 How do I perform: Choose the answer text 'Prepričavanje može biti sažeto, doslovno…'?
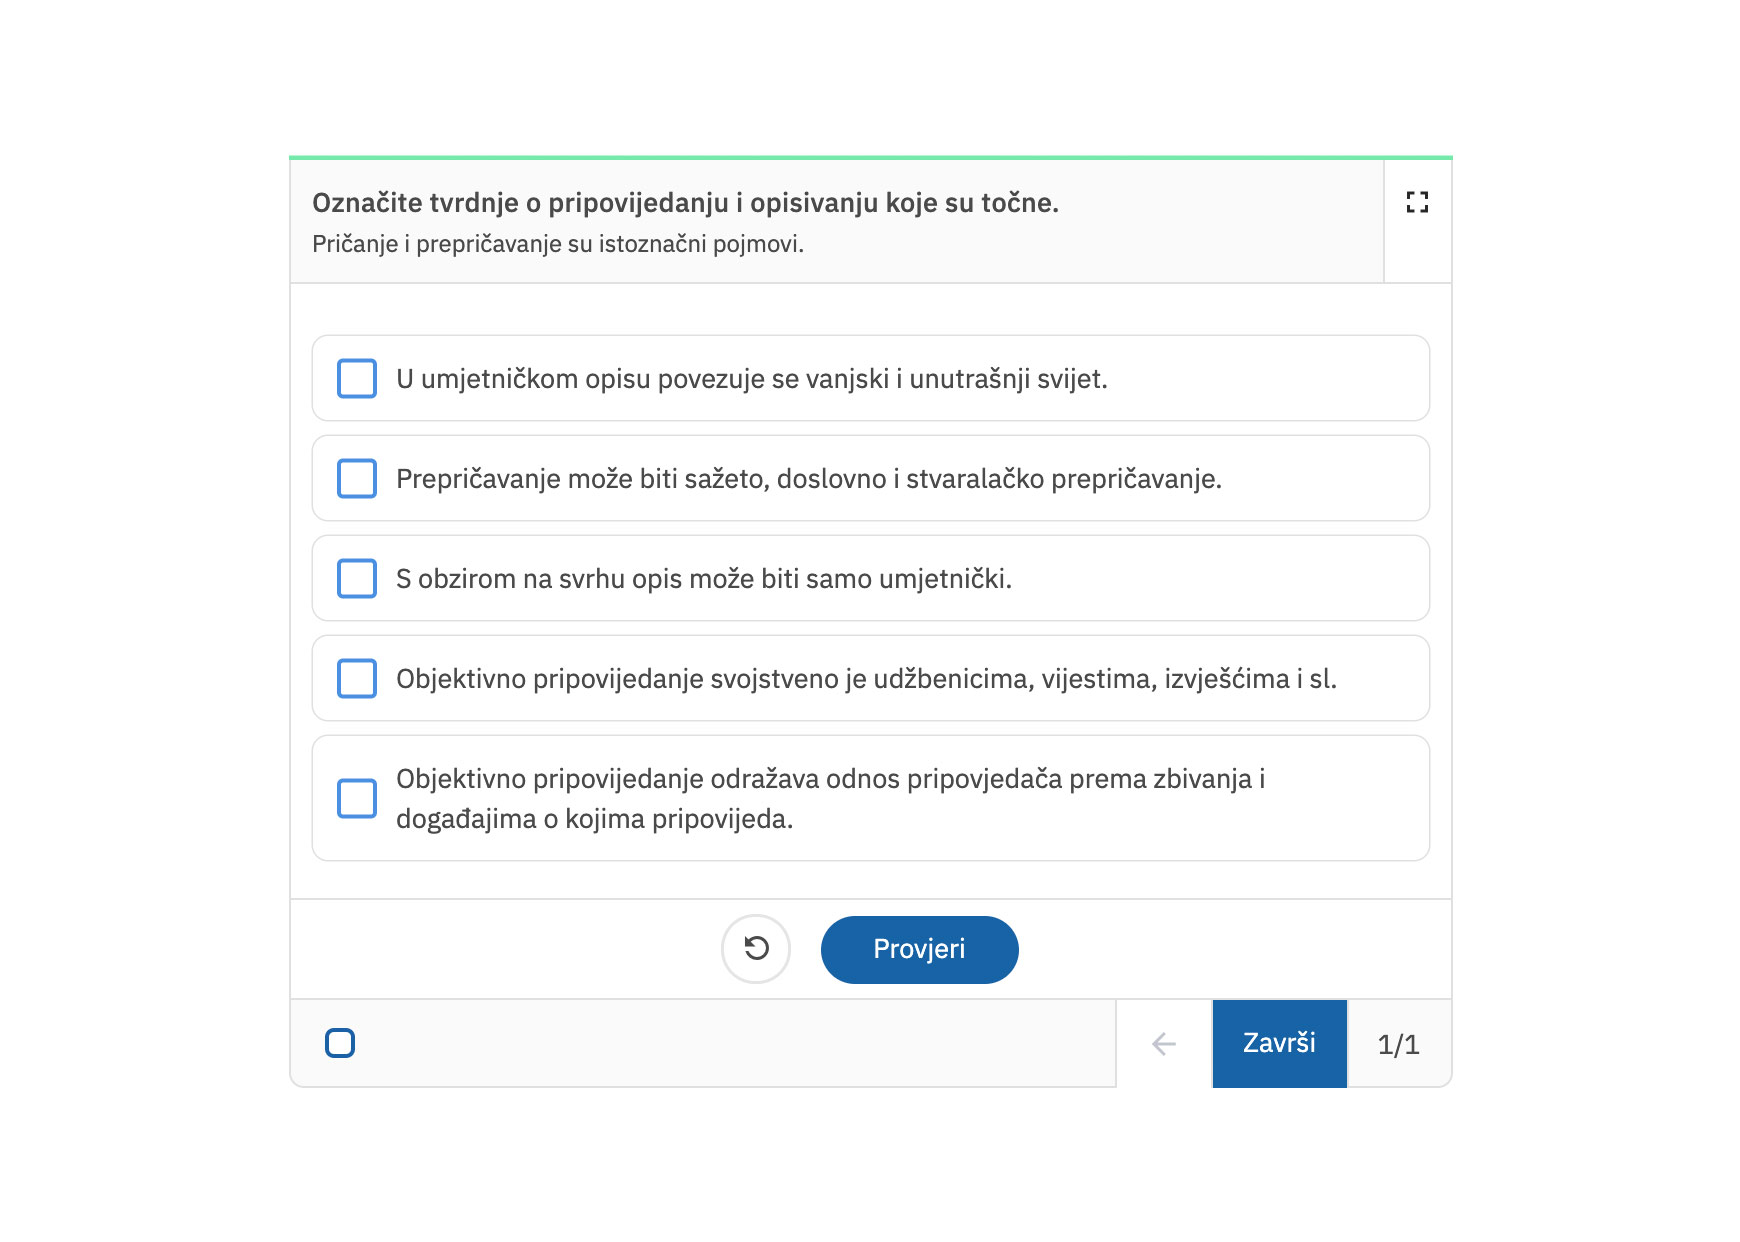808,479
